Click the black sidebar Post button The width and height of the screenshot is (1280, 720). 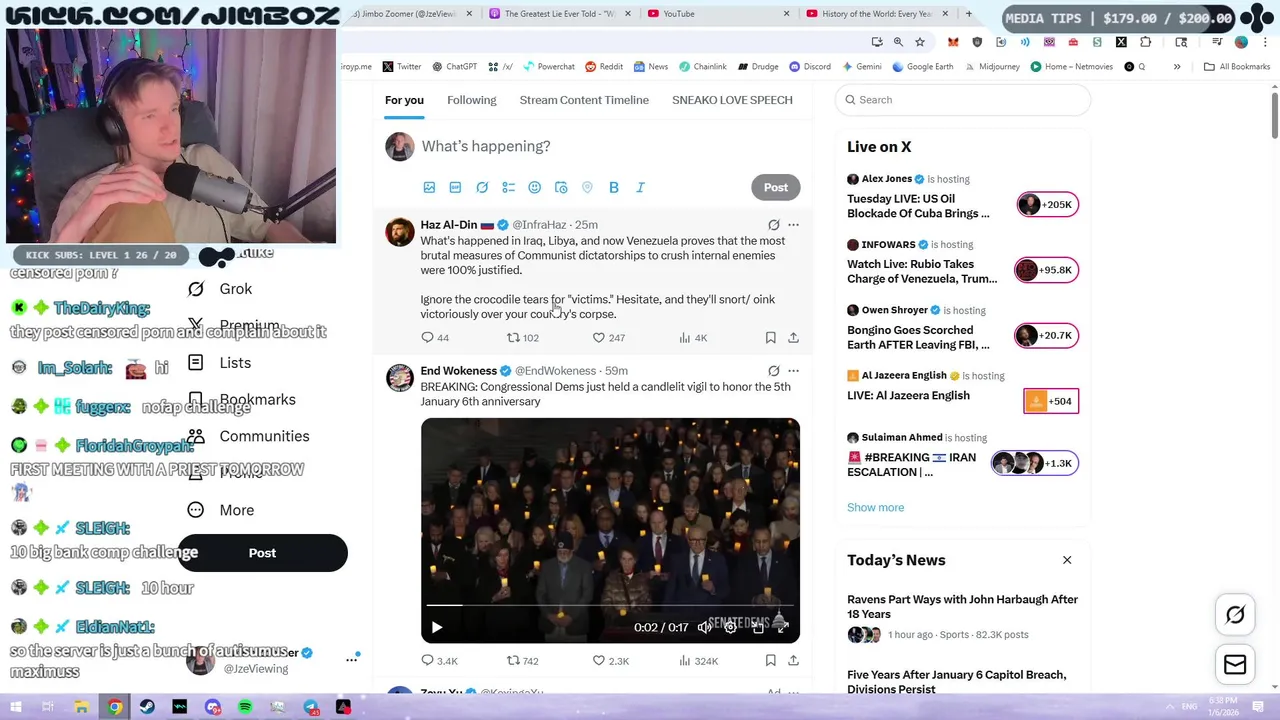tap(262, 553)
